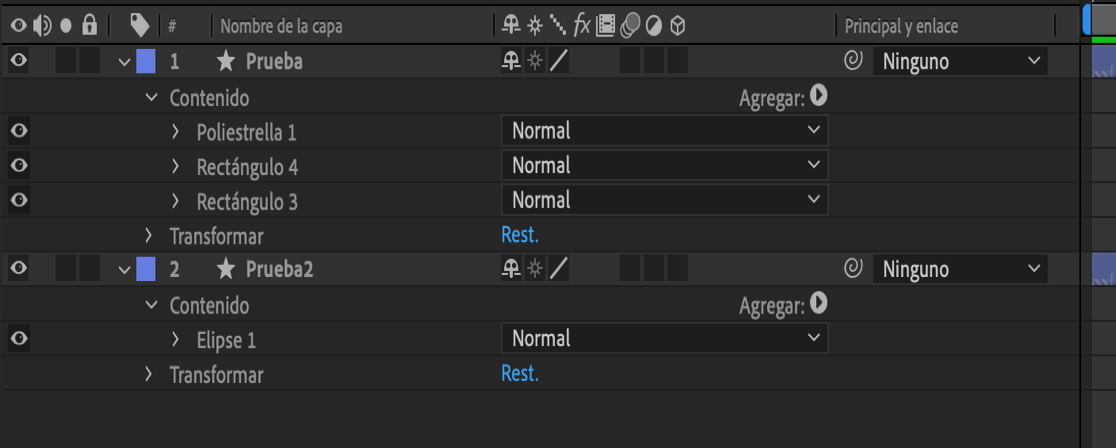Click the audio speaker column header icon
This screenshot has width=1116, height=448.
(42, 25)
